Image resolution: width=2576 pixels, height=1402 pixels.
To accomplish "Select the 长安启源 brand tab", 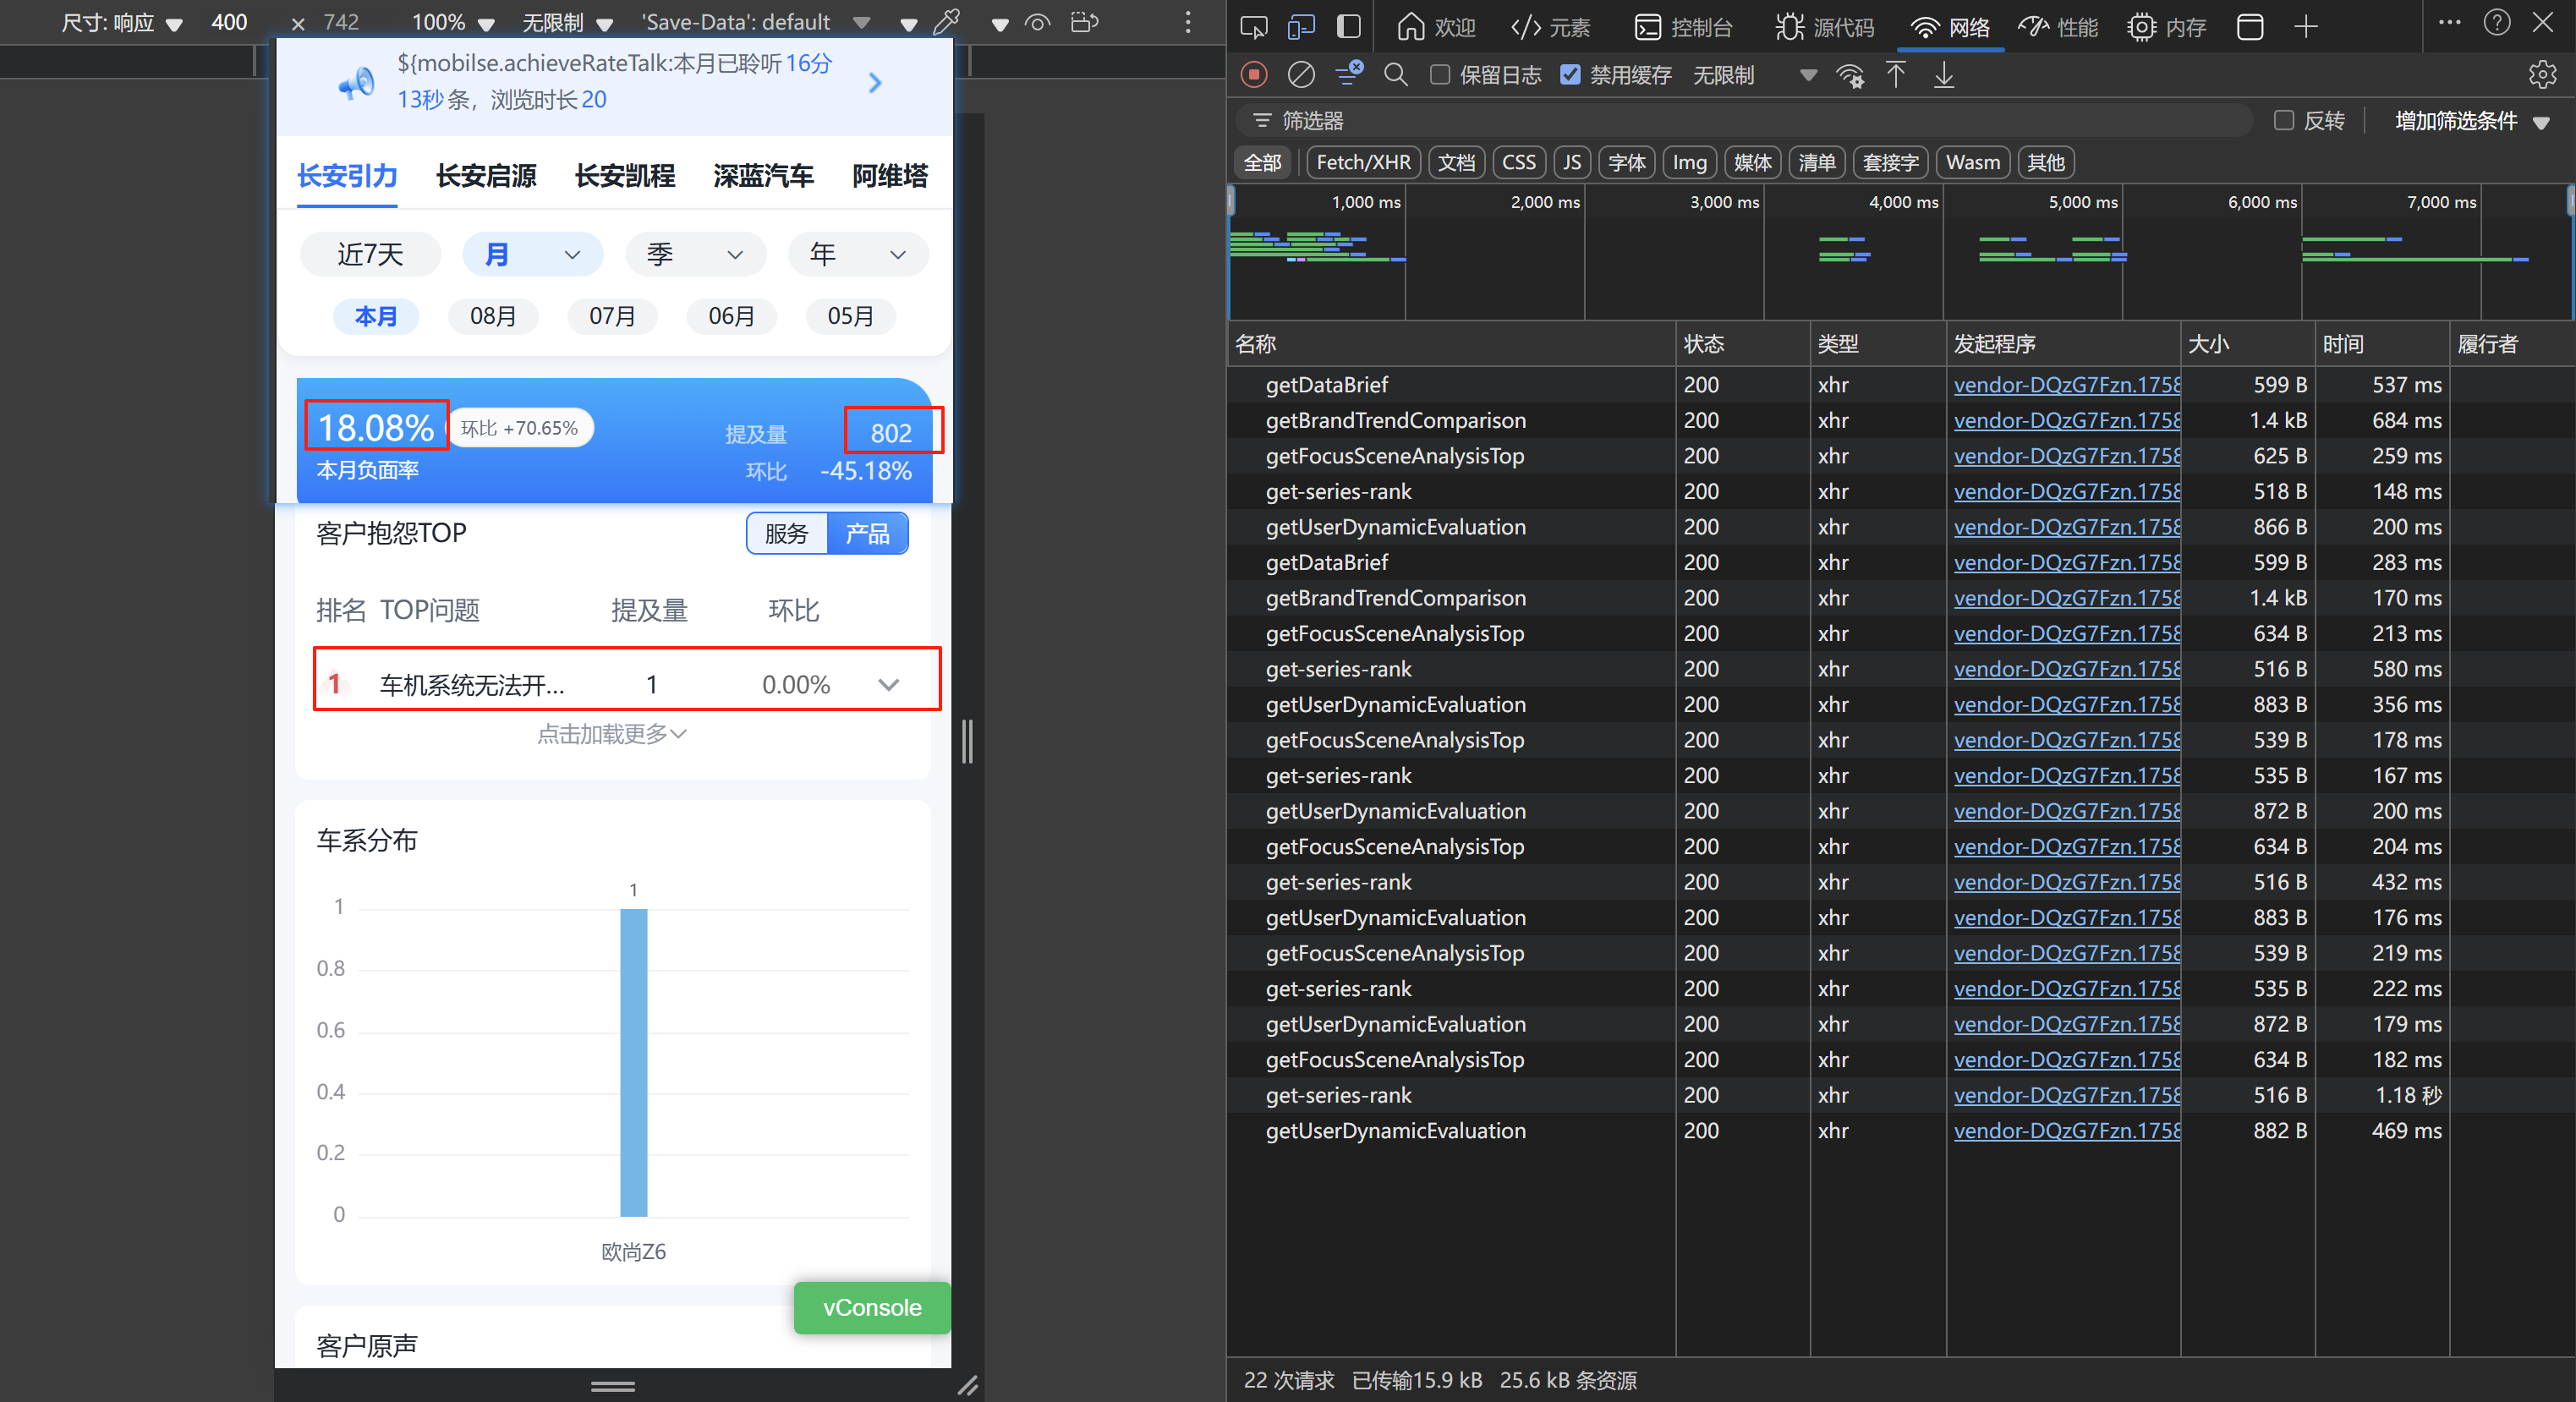I will [486, 176].
